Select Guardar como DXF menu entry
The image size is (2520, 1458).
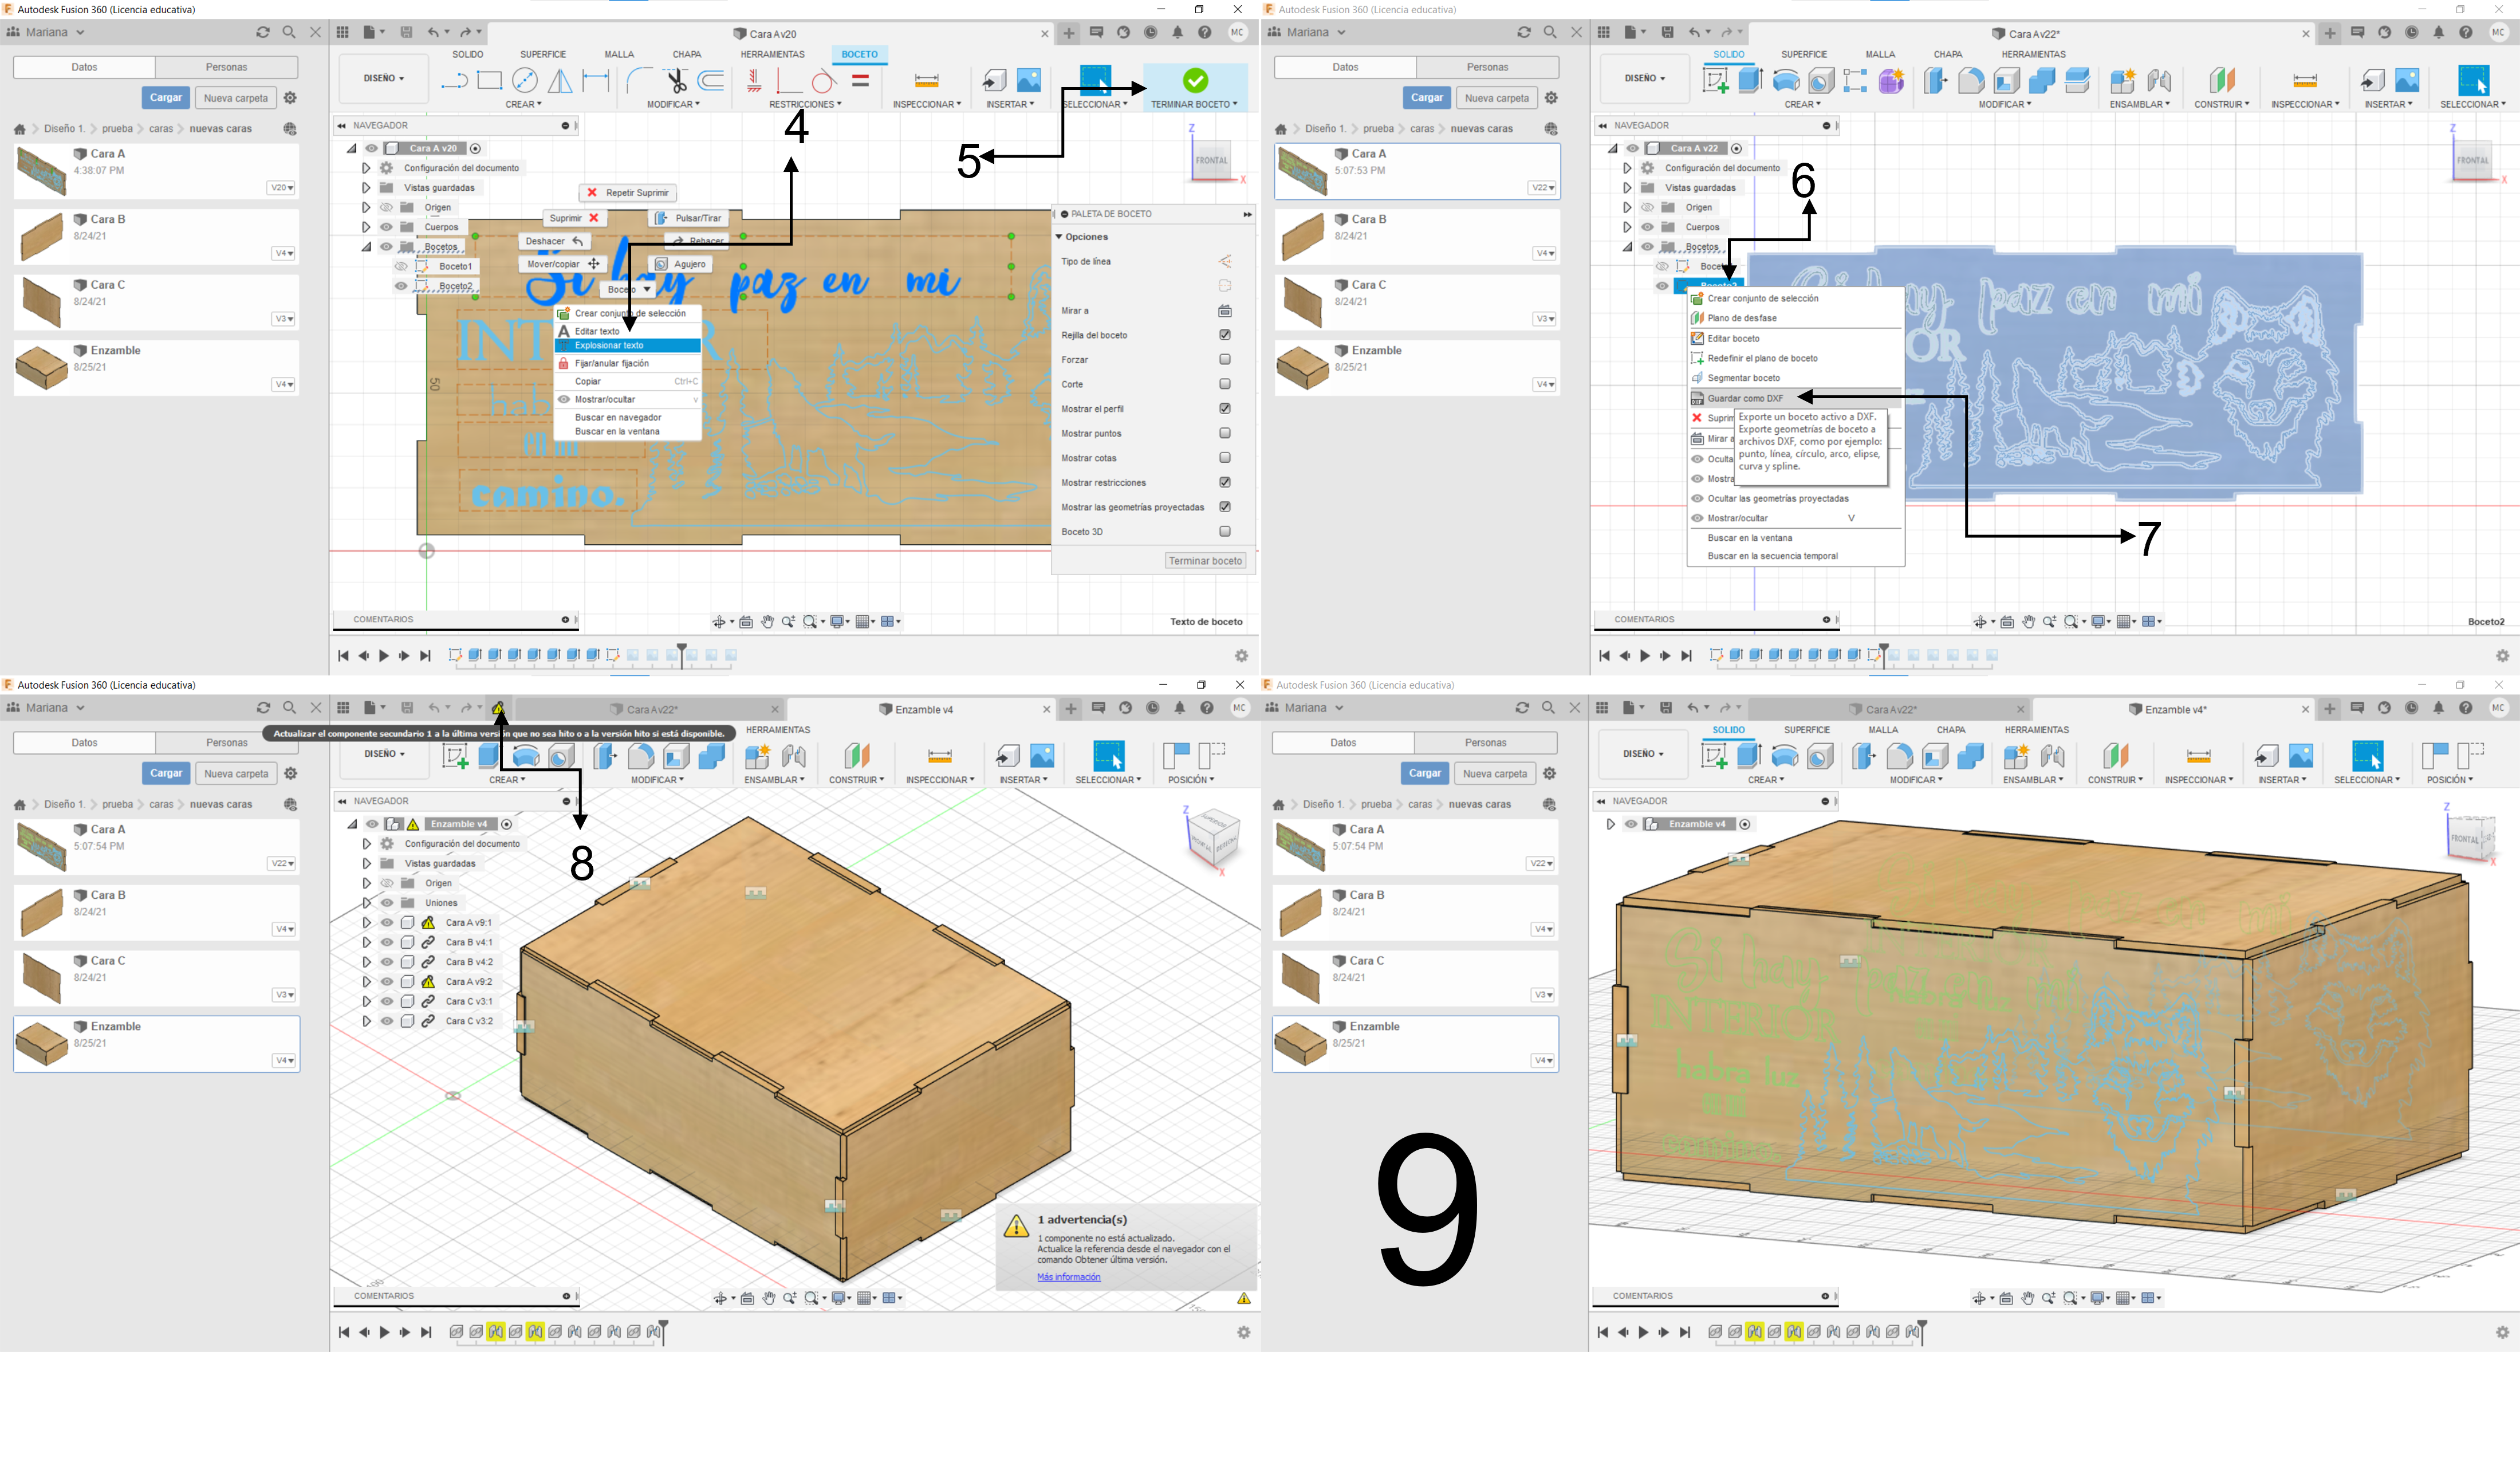point(1745,398)
